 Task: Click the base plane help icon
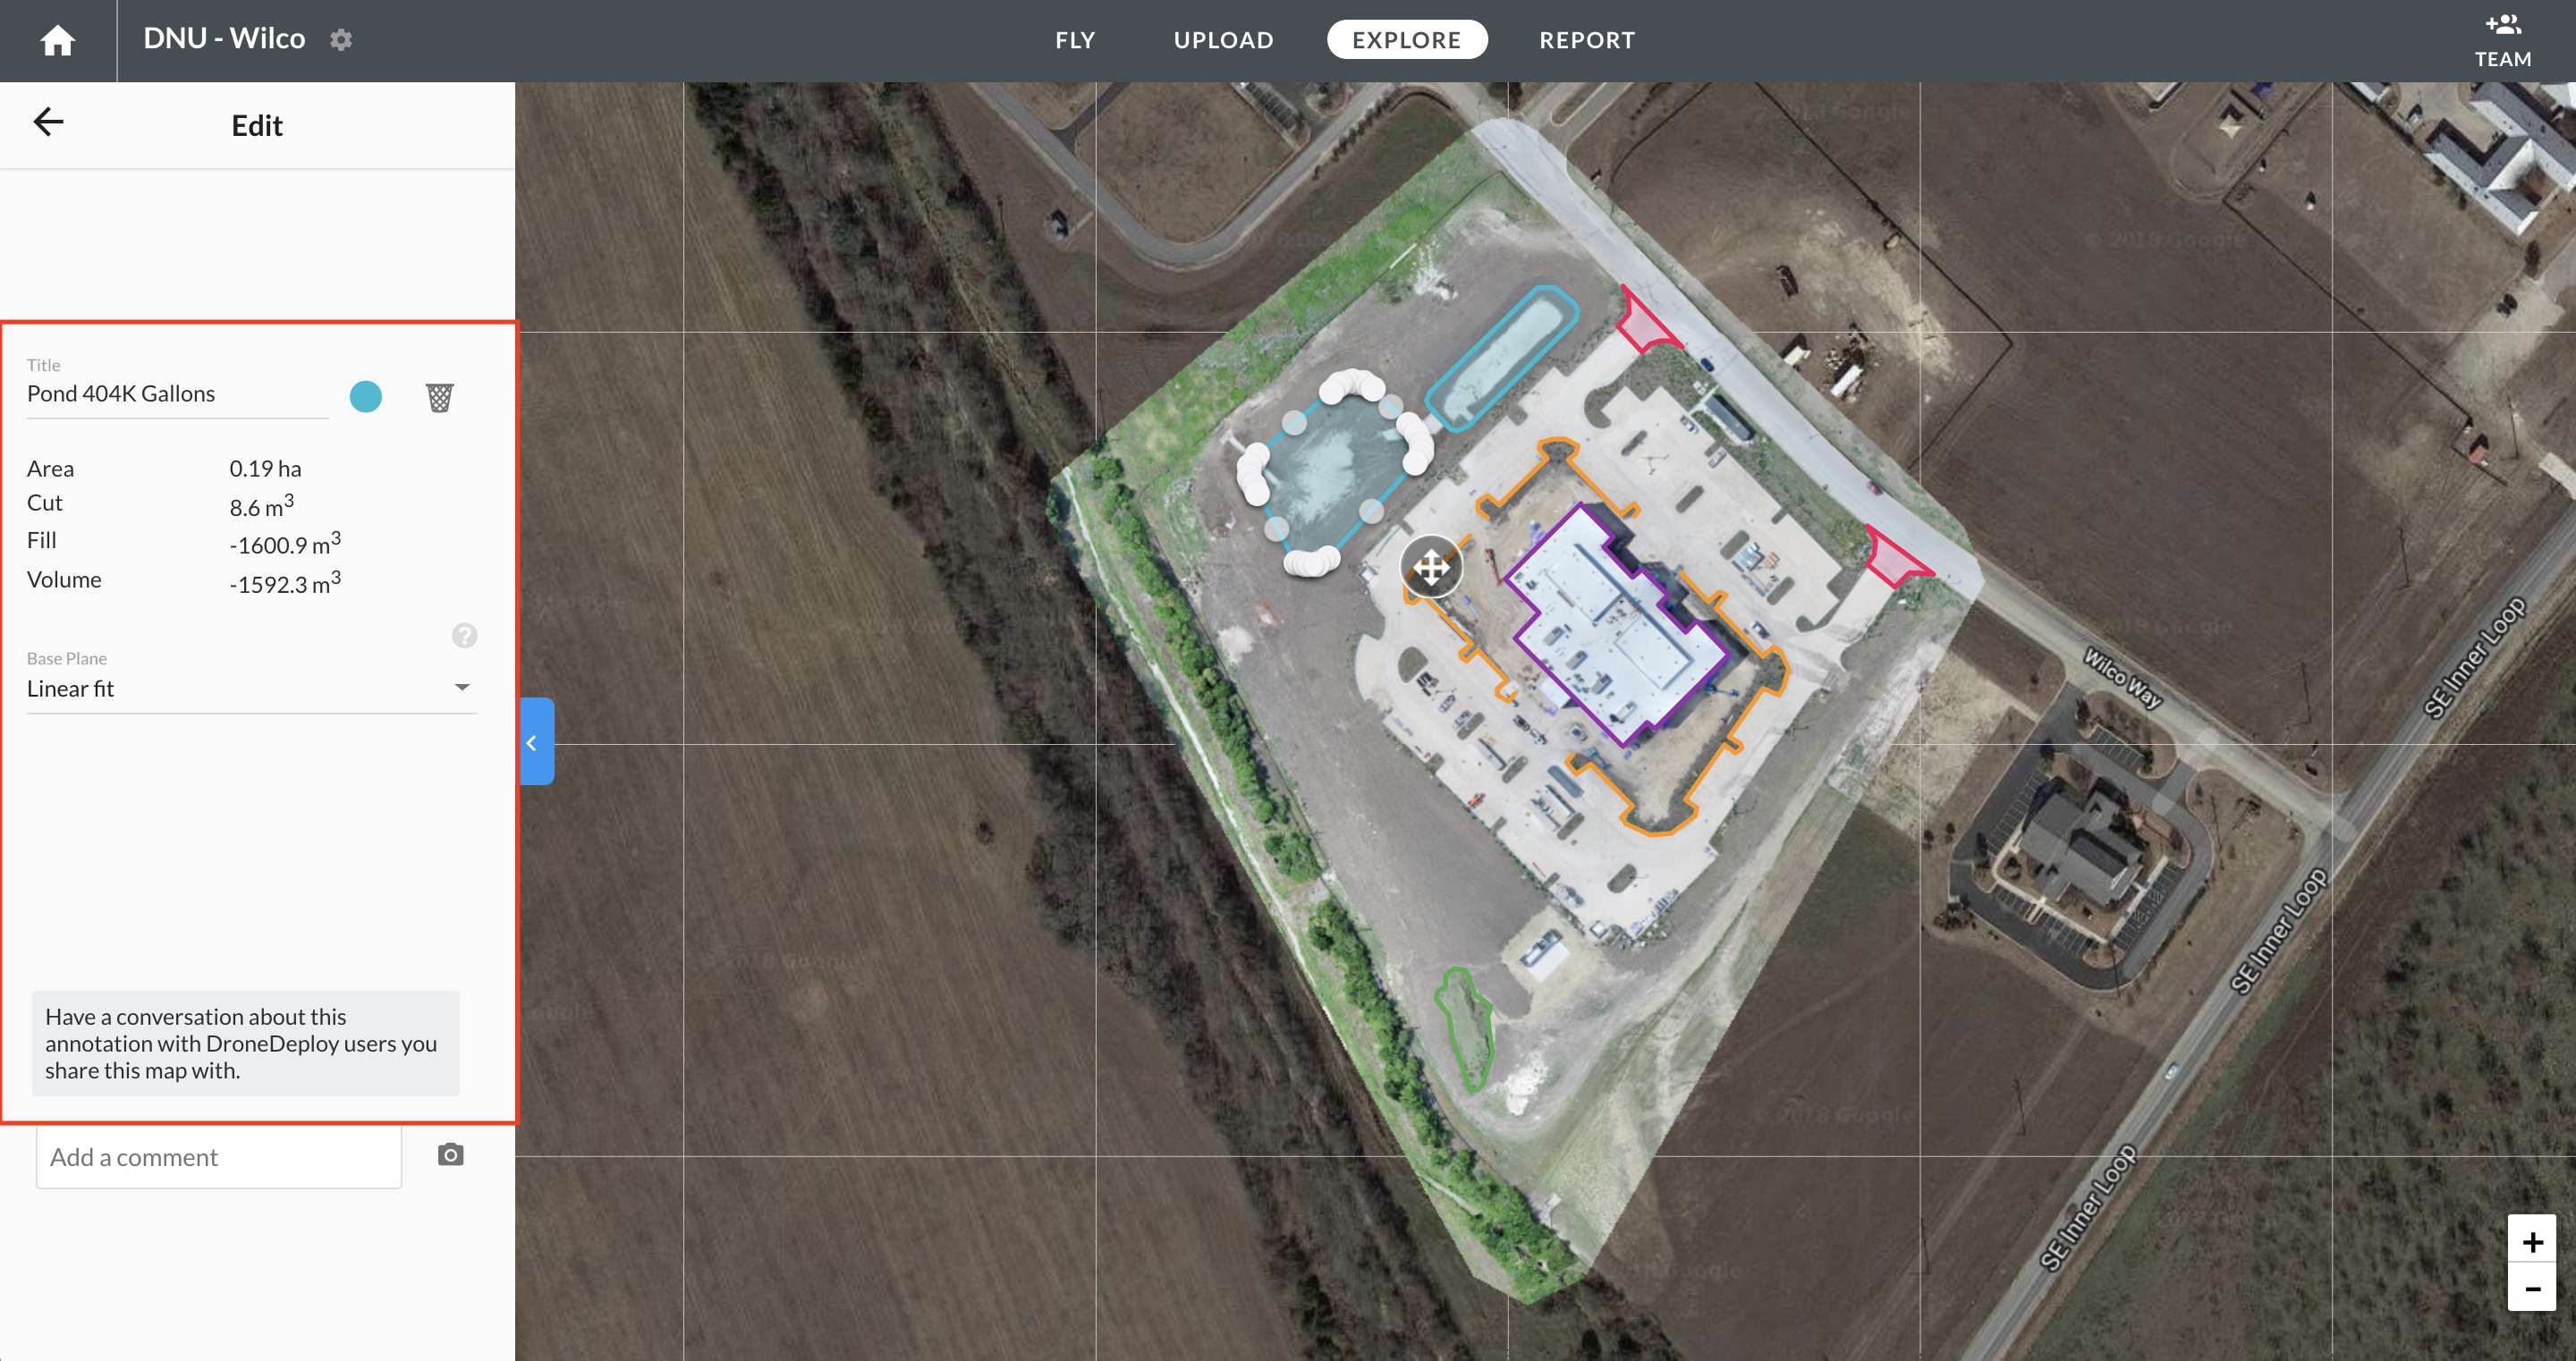click(x=464, y=635)
